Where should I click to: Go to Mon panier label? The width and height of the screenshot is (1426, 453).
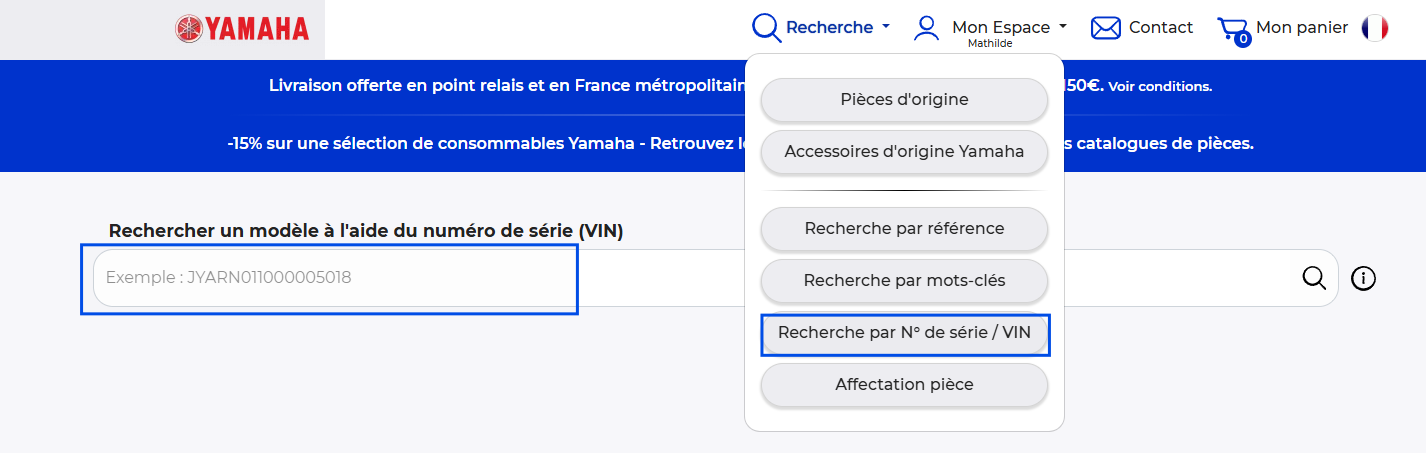1301,28
